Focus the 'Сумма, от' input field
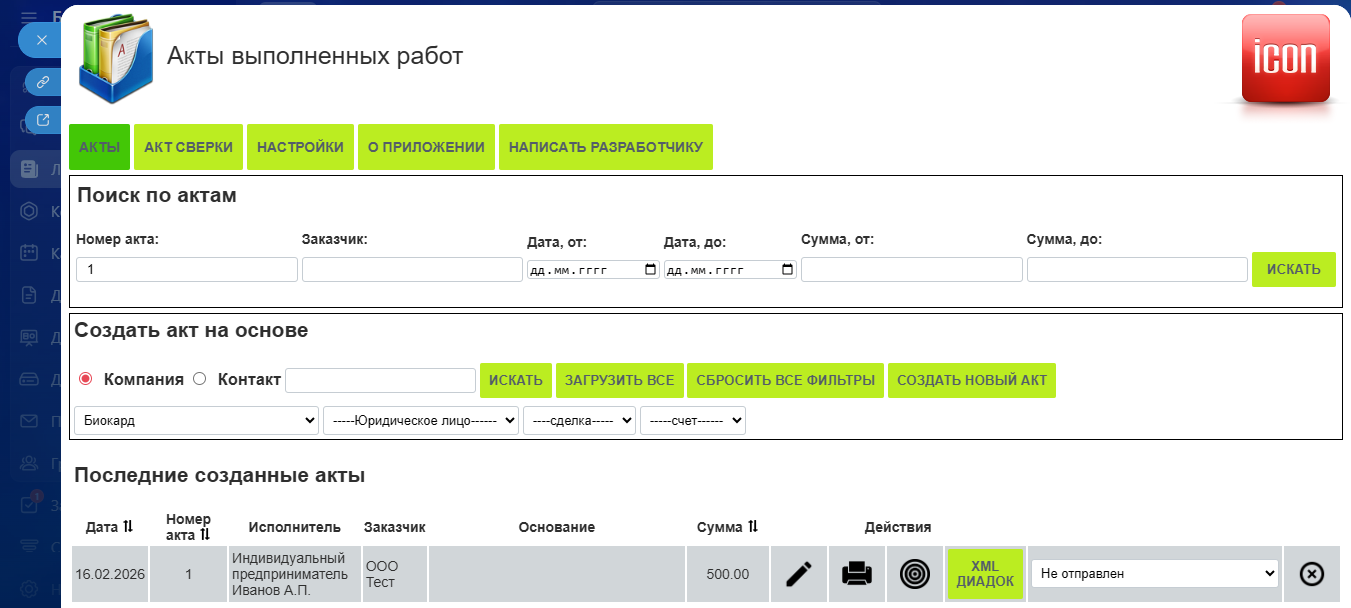Viewport: 1351px width, 608px height. click(912, 270)
